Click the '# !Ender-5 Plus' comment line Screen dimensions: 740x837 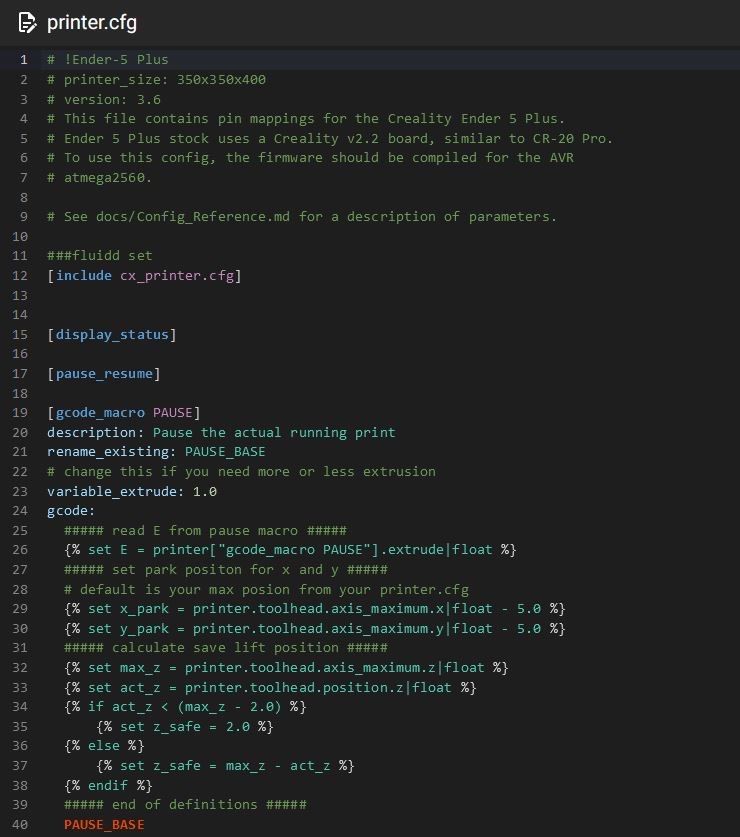tap(107, 60)
